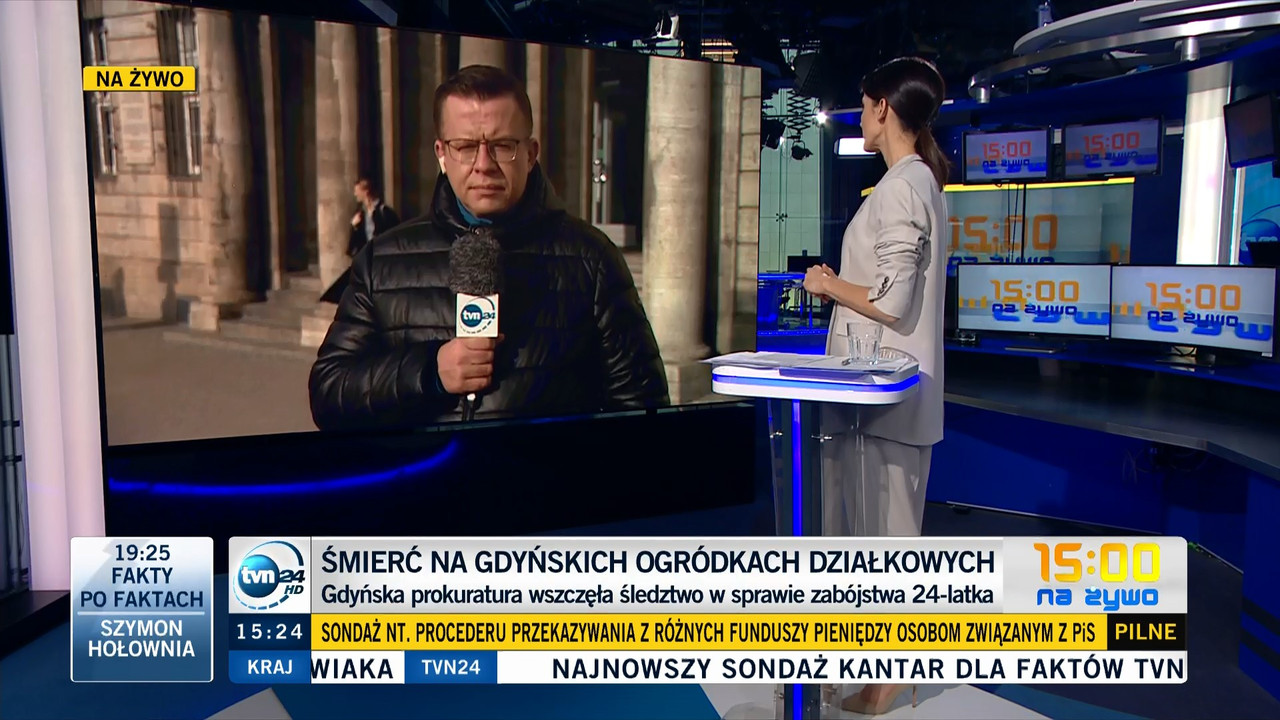Viewport: 1280px width, 720px height.
Task: Click the 15:00 na żywo programme logo
Action: coord(1096,575)
